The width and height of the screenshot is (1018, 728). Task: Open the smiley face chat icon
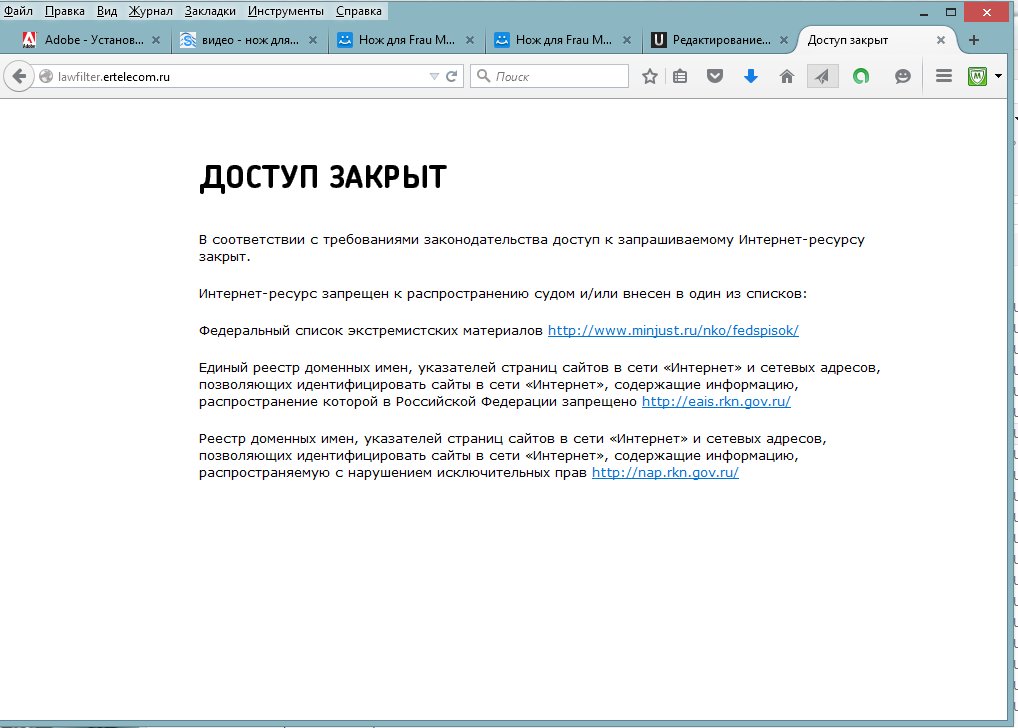[x=903, y=77]
